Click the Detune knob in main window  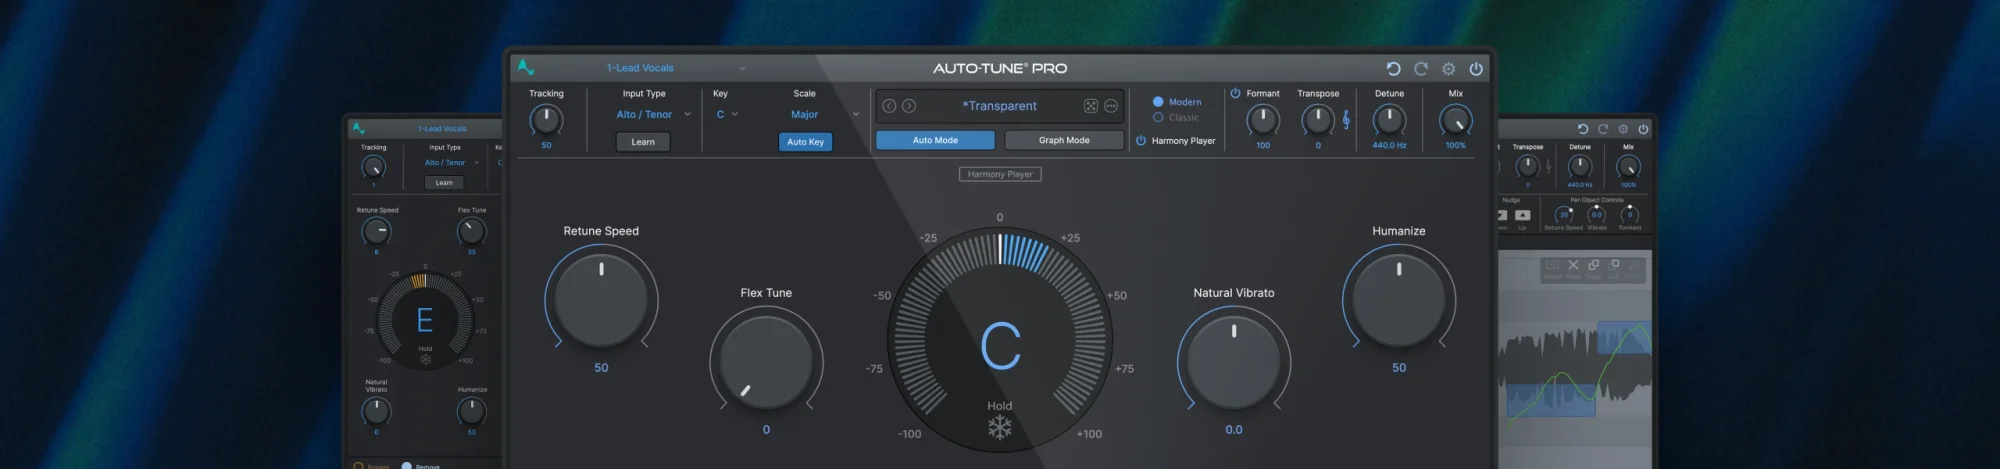point(1389,121)
